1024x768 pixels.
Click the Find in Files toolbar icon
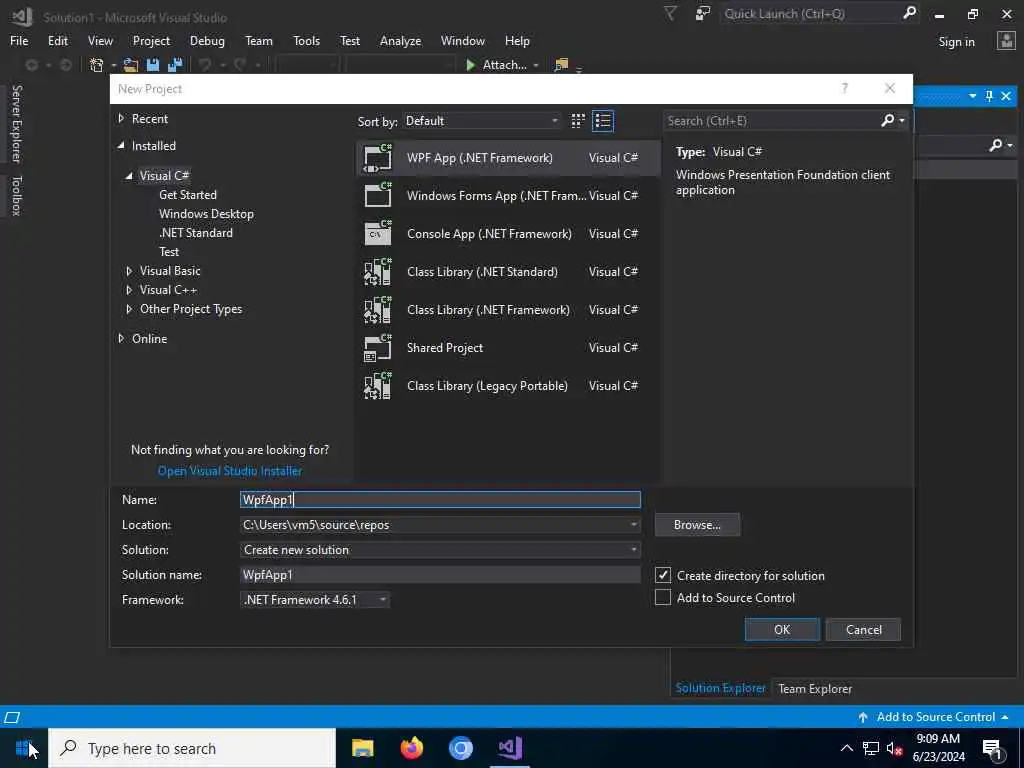(x=561, y=65)
